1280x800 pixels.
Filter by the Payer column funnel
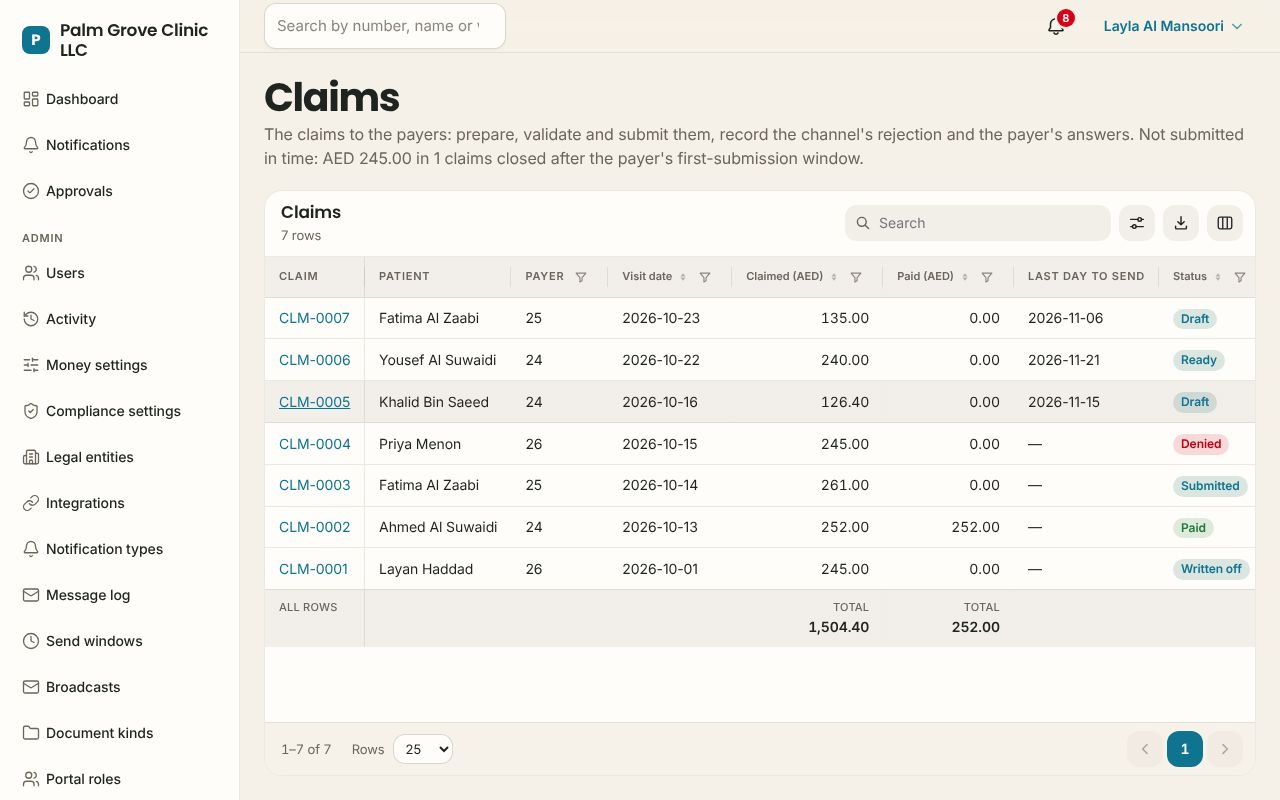click(581, 277)
